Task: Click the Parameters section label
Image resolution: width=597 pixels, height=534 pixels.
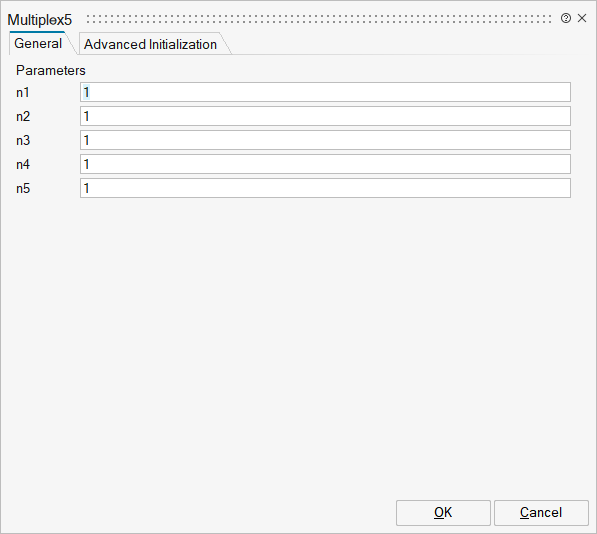Action: tap(51, 70)
